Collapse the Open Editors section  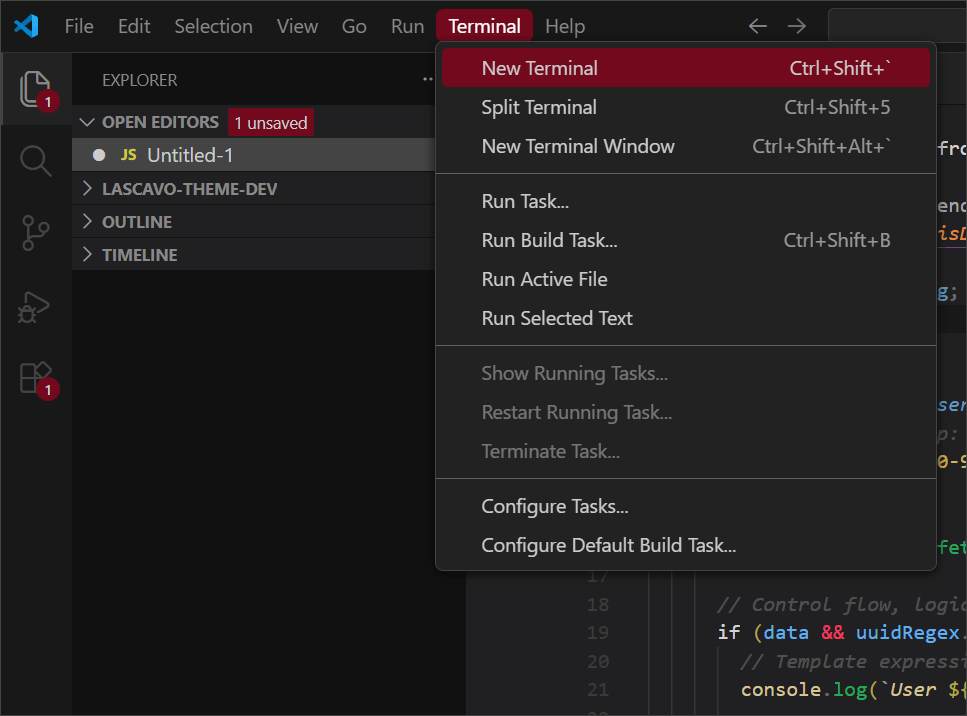click(87, 122)
